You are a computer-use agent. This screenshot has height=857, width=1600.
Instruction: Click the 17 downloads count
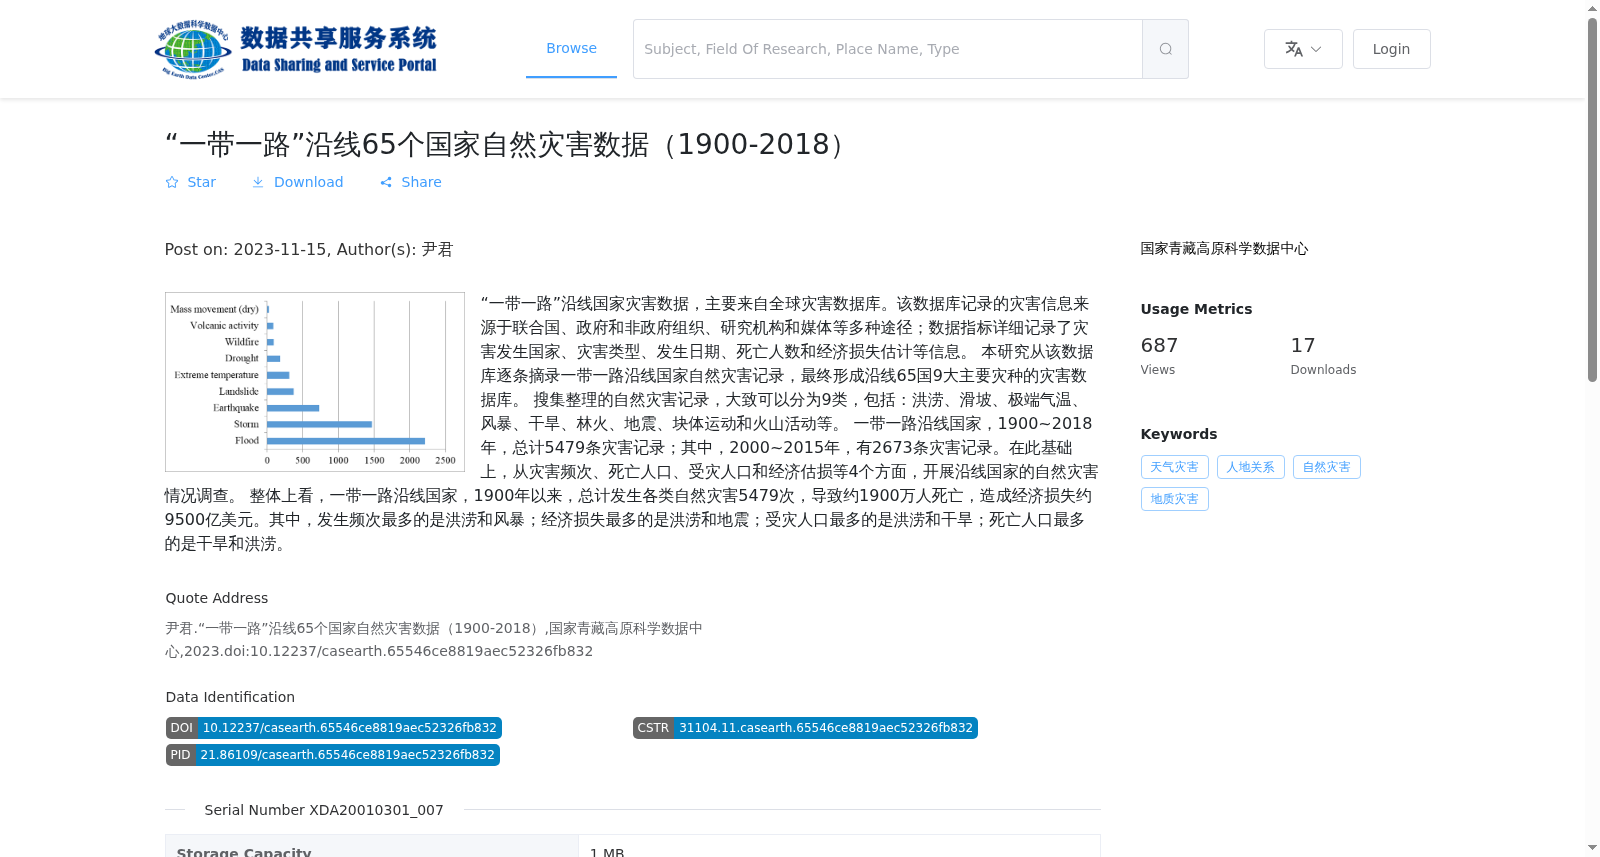point(1302,345)
